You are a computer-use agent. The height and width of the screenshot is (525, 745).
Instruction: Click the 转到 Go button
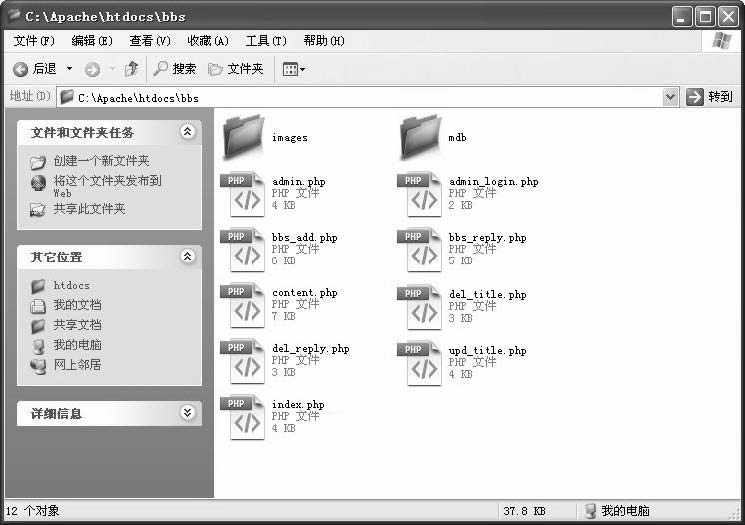[x=710, y=97]
